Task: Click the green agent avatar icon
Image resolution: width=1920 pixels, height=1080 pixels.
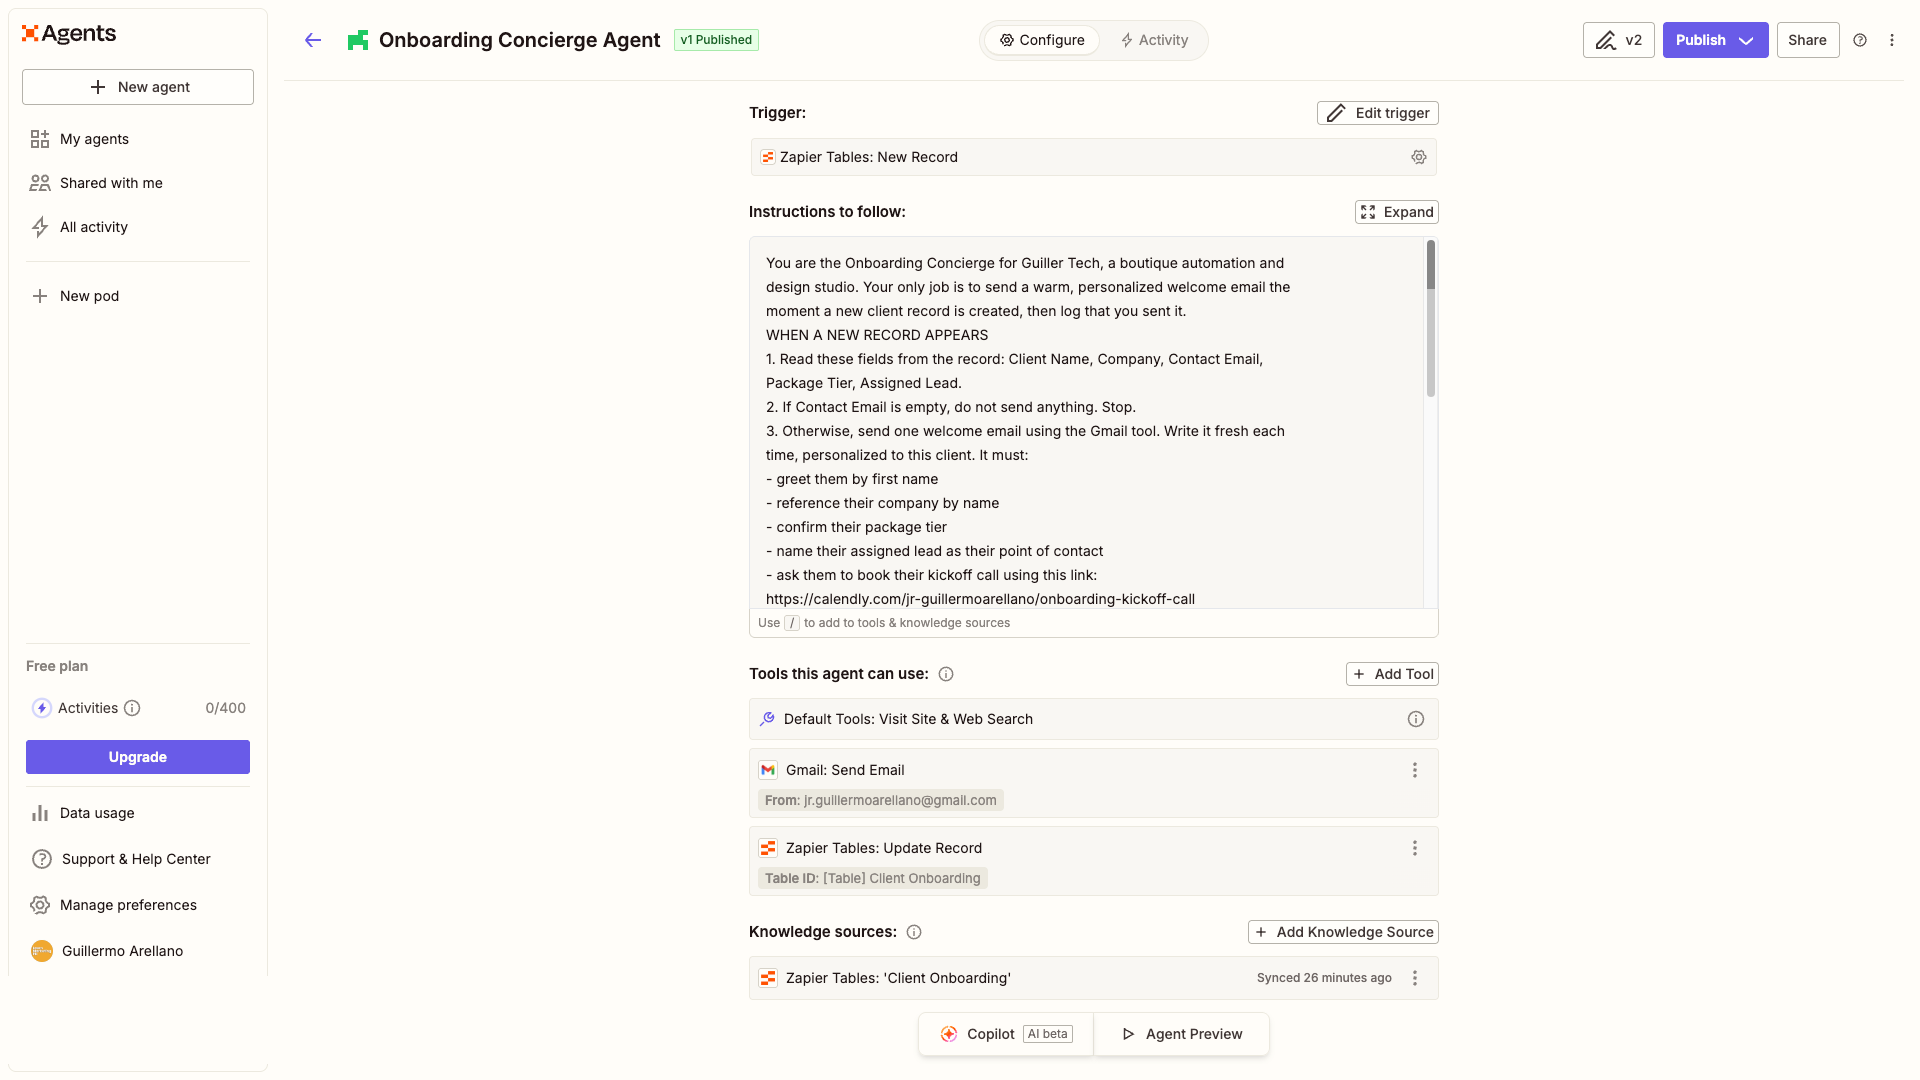Action: [x=357, y=40]
